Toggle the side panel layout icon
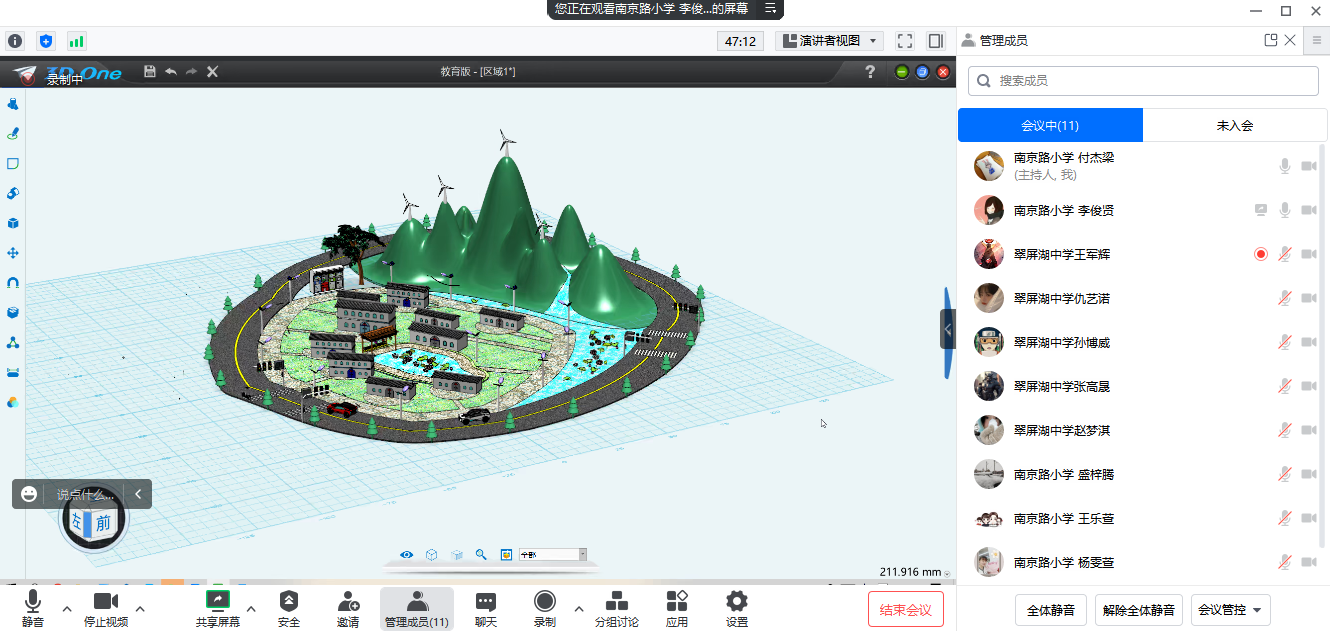Screen dimensions: 1330x631 [936, 41]
